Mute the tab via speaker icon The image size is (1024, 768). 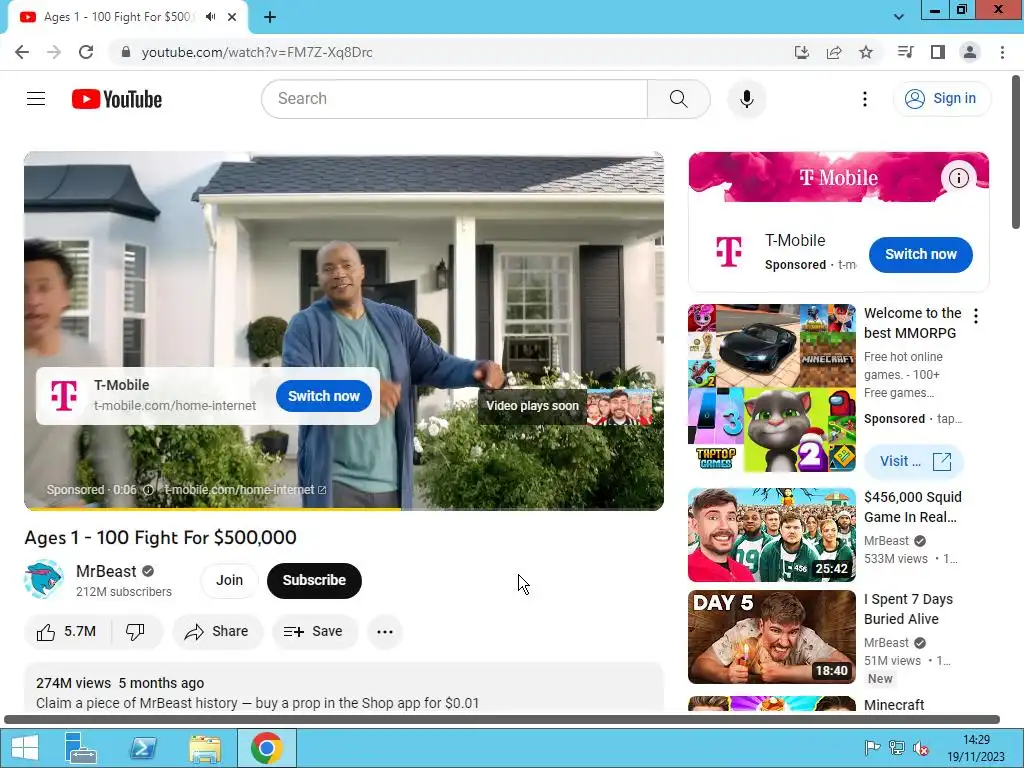[210, 17]
